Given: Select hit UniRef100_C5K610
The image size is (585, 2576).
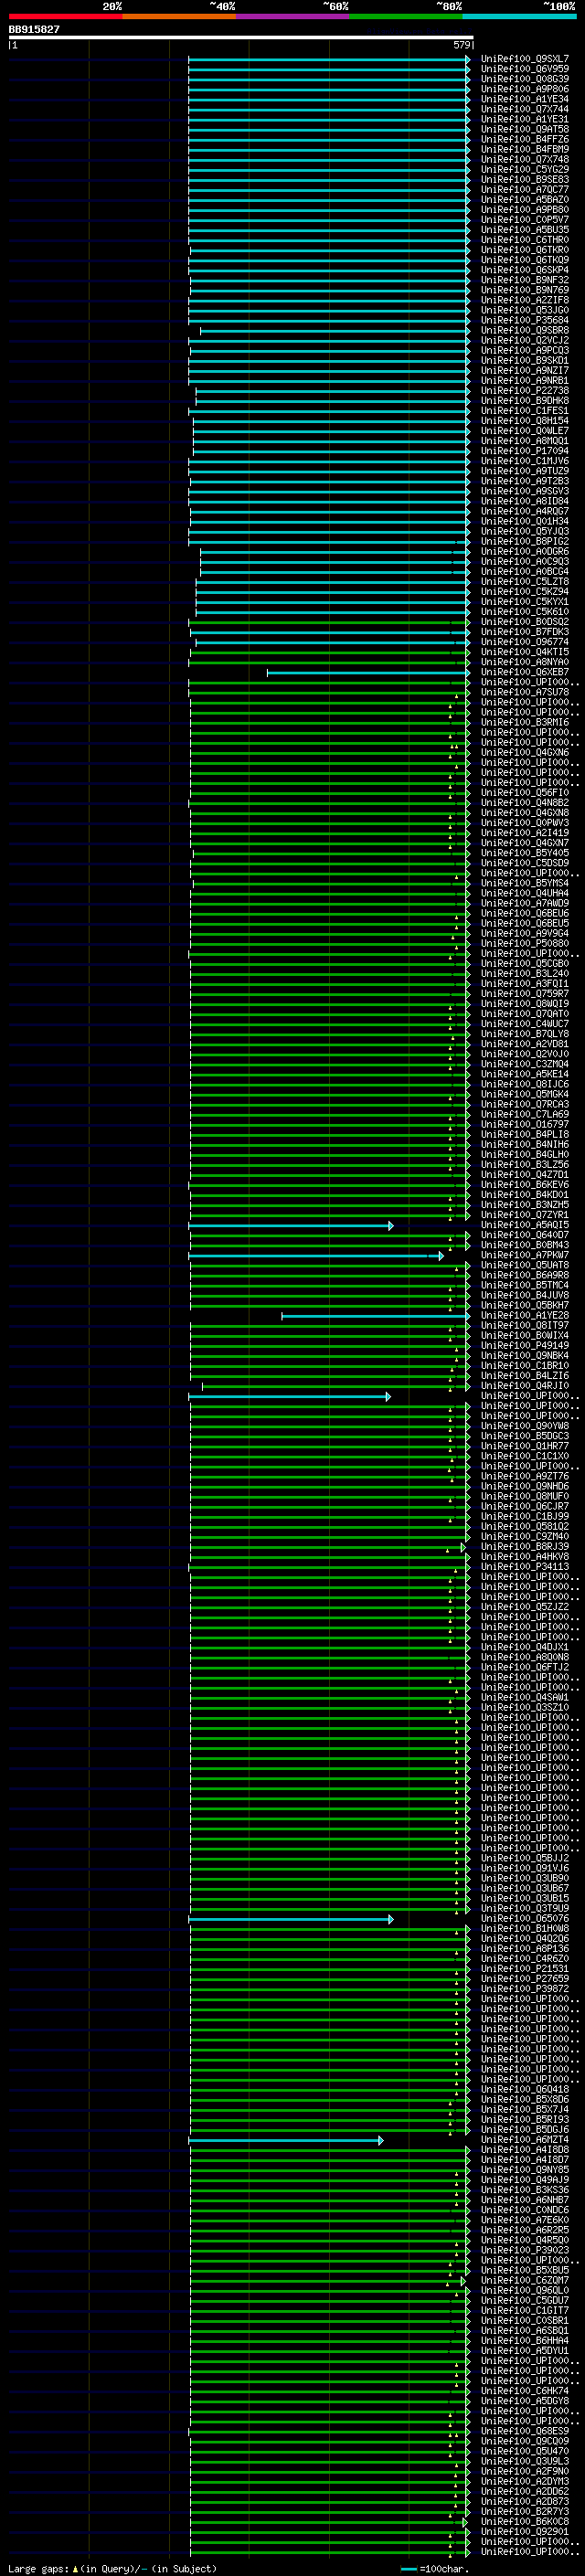Looking at the screenshot, I should coord(525,612).
